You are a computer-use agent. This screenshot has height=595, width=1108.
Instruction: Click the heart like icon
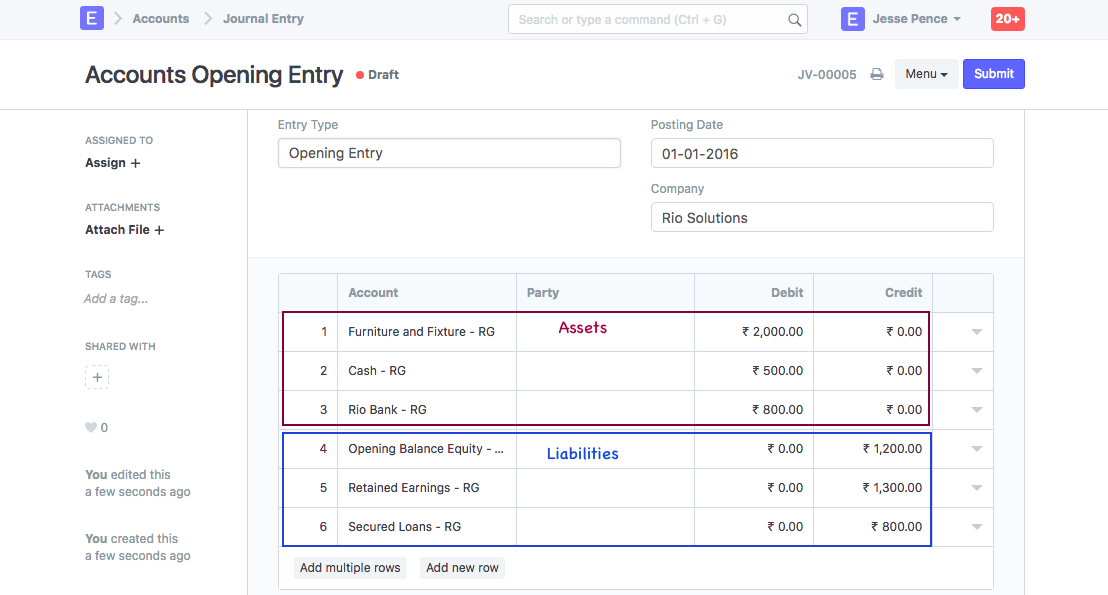[x=91, y=428]
